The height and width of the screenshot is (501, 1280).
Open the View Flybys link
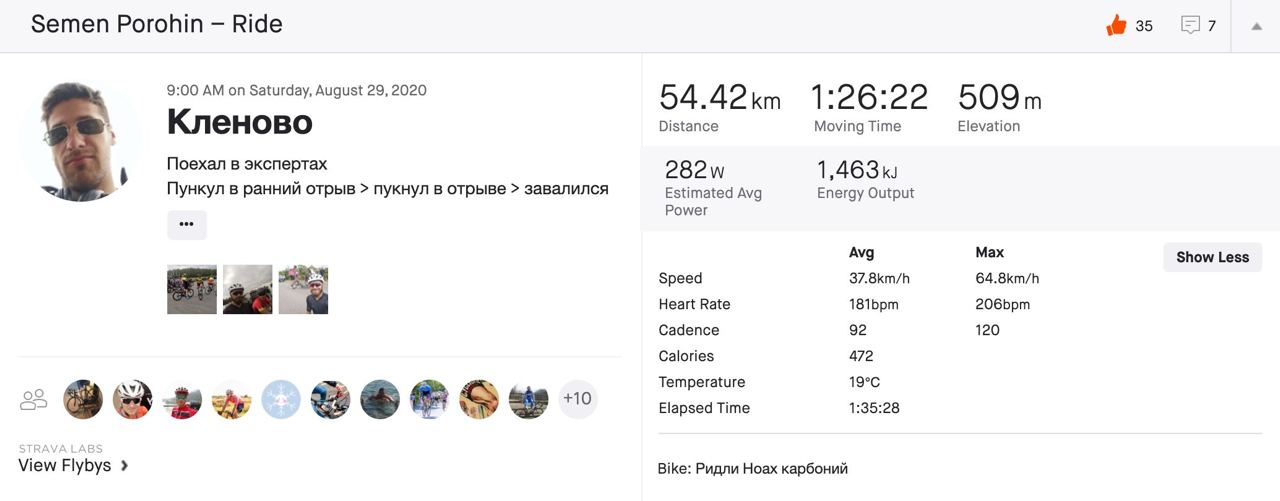click(65, 465)
